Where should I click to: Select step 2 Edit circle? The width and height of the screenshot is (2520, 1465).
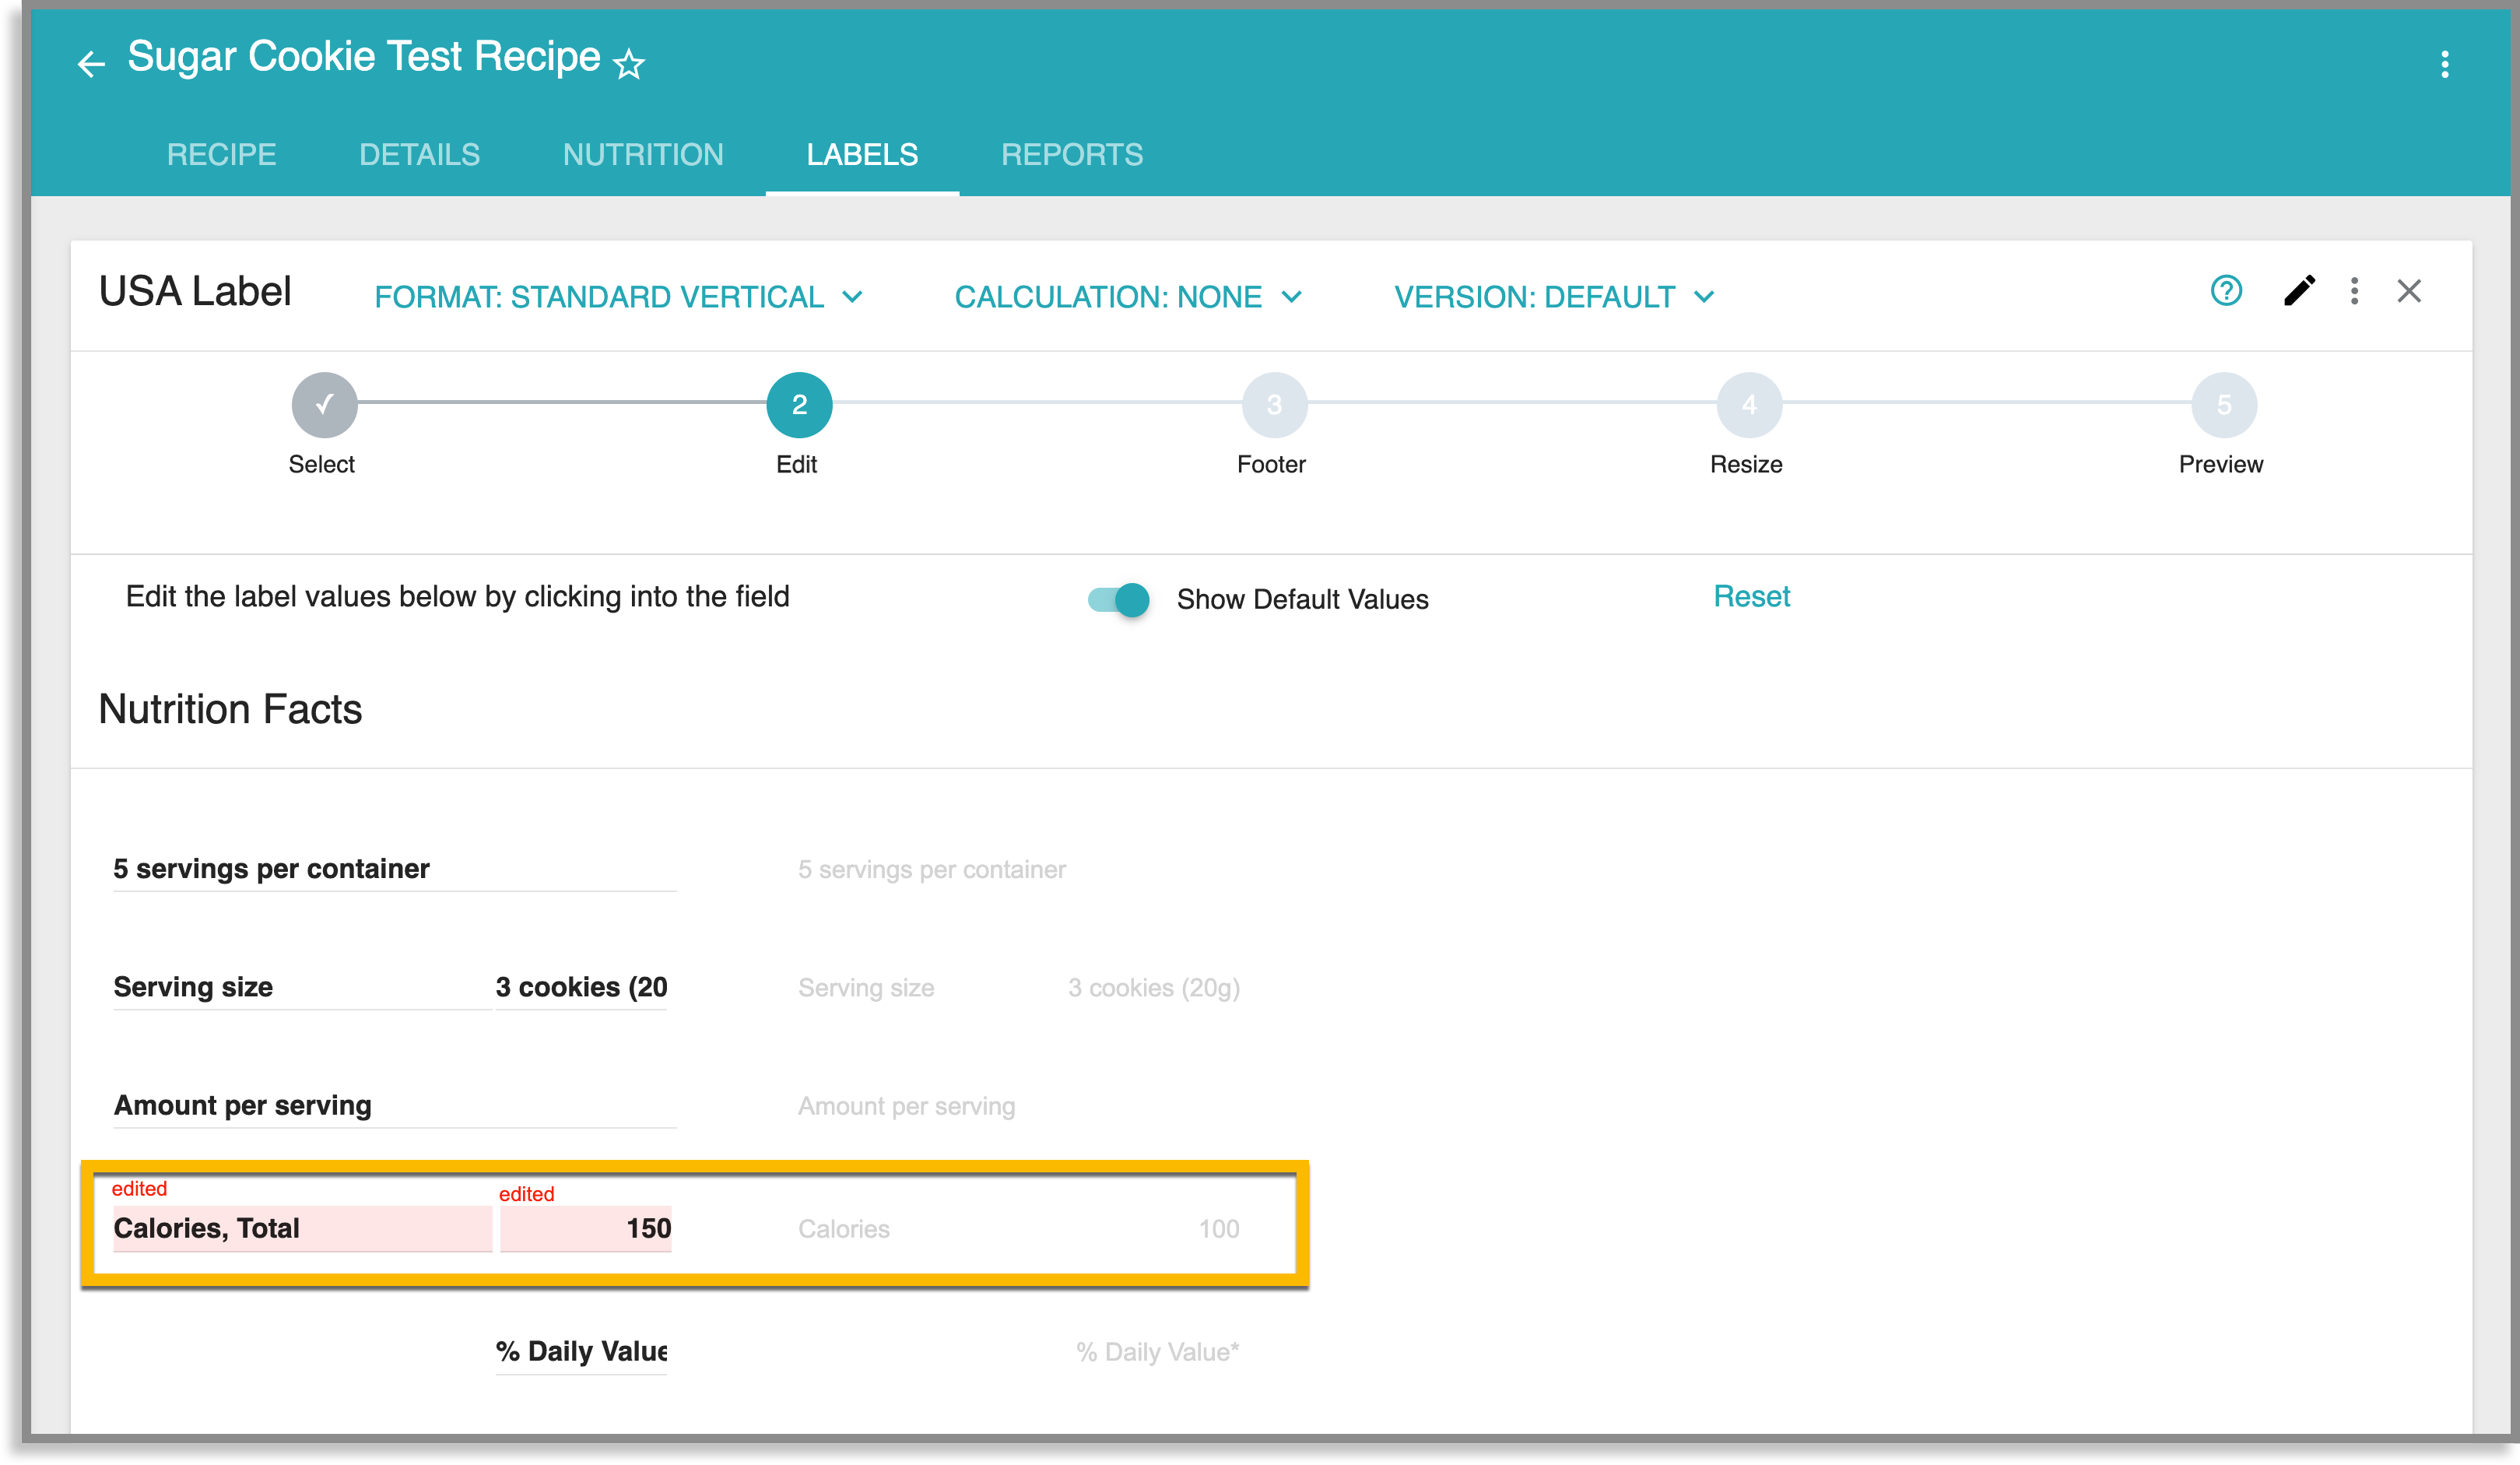pos(799,405)
